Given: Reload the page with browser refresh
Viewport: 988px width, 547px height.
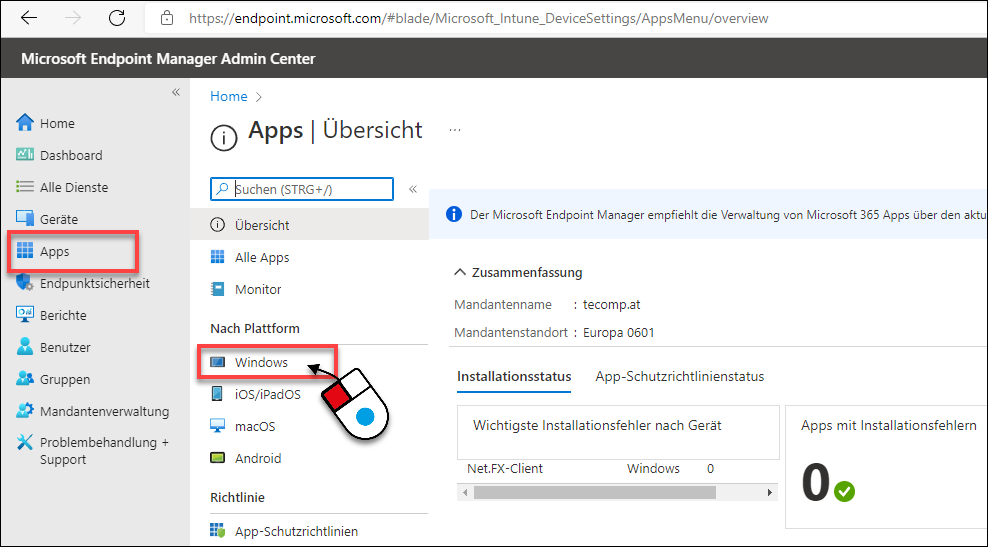Looking at the screenshot, I should click(117, 18).
